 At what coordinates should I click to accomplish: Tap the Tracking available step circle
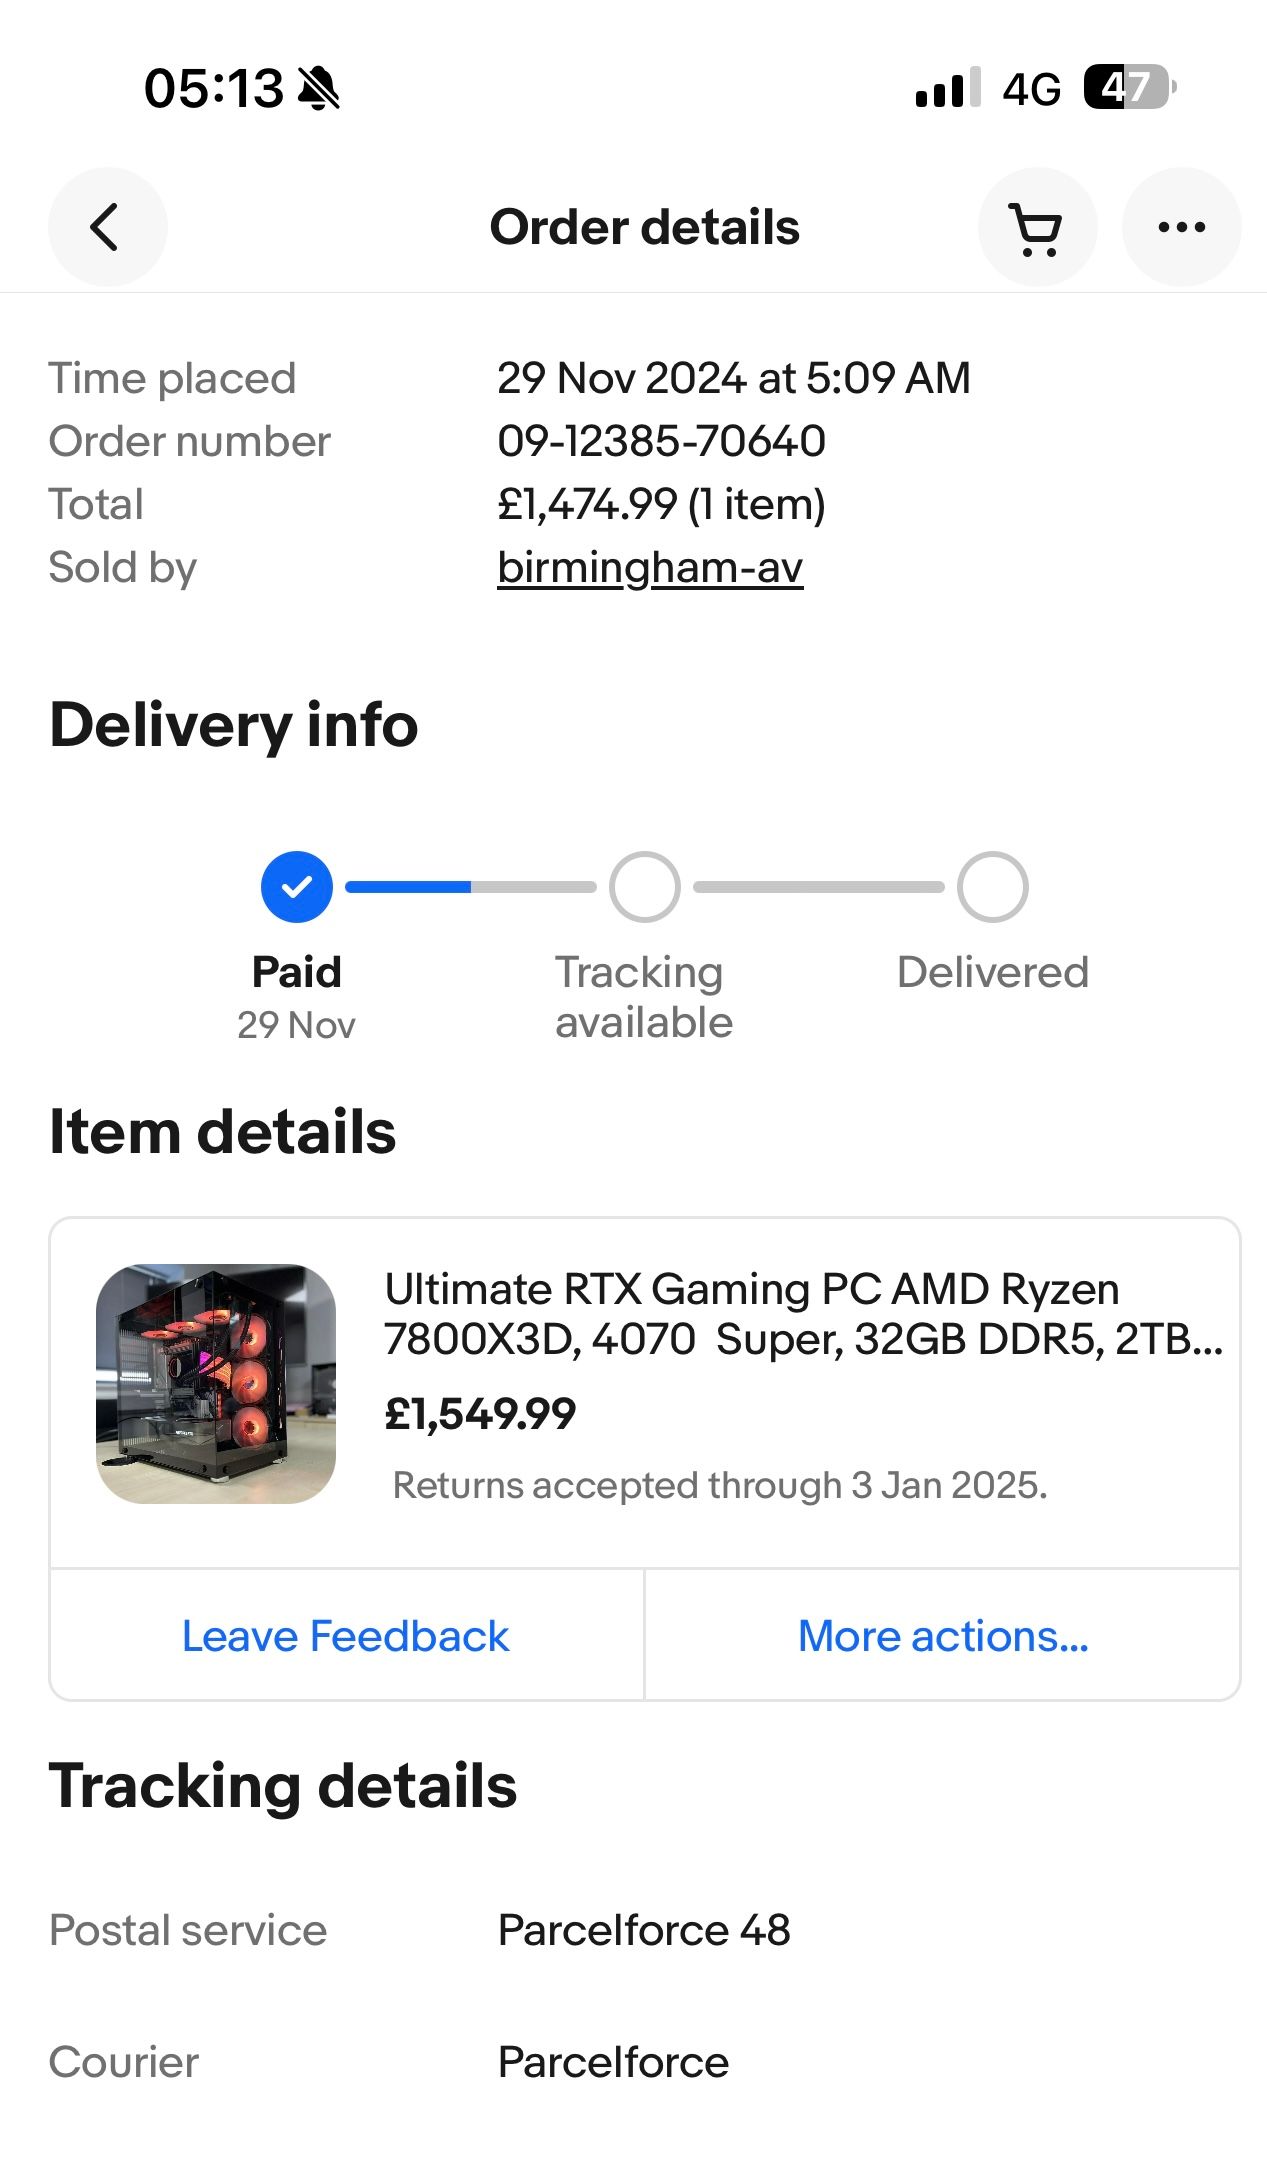tap(645, 887)
